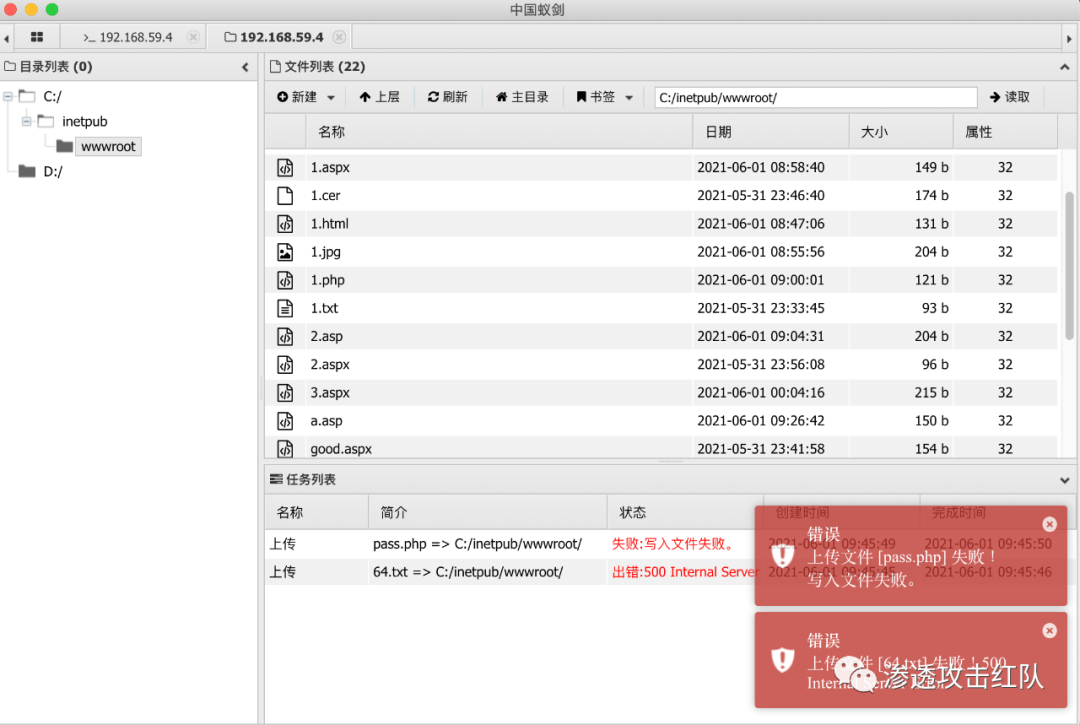Screen dimensions: 1080x725
Task: Click the 1.txt text file icon
Action: click(x=285, y=308)
